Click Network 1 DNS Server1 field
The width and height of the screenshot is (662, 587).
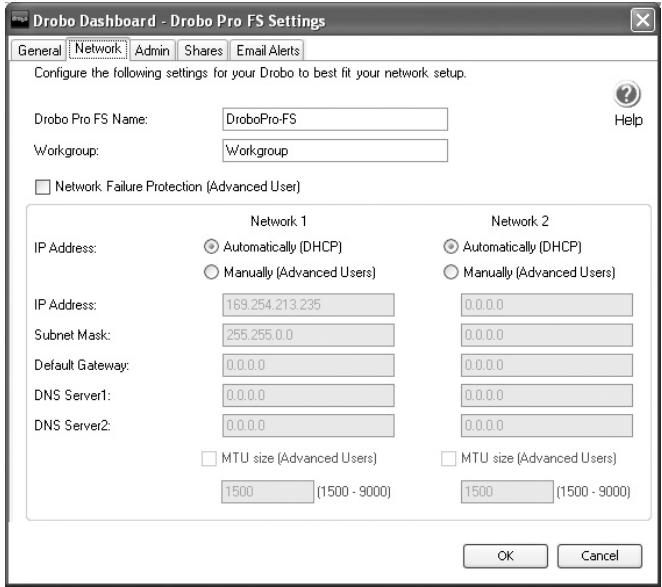coord(308,395)
